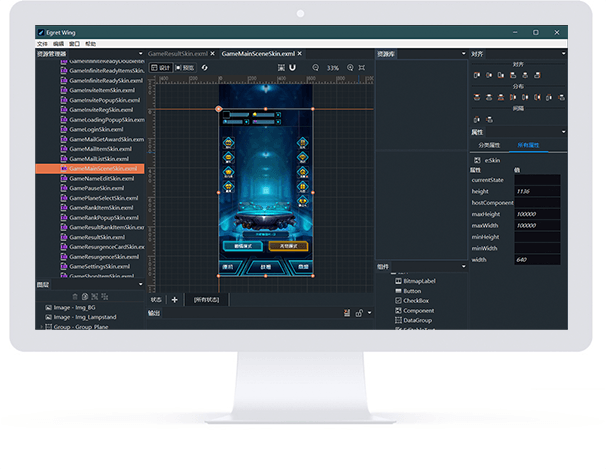This screenshot has height=469, width=606.
Task: Expand the Group - Group_Plane layer node
Action: pos(40,326)
